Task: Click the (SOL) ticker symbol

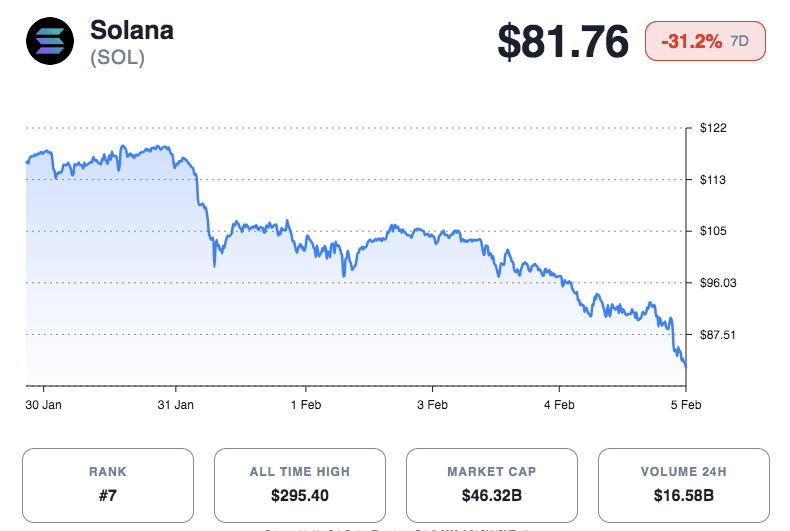Action: coord(117,58)
